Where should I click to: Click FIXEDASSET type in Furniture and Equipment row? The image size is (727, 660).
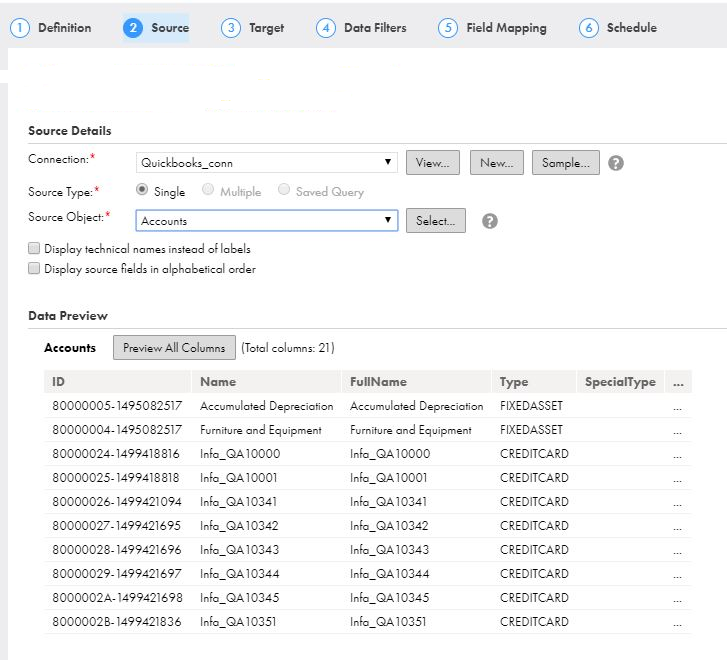(531, 430)
